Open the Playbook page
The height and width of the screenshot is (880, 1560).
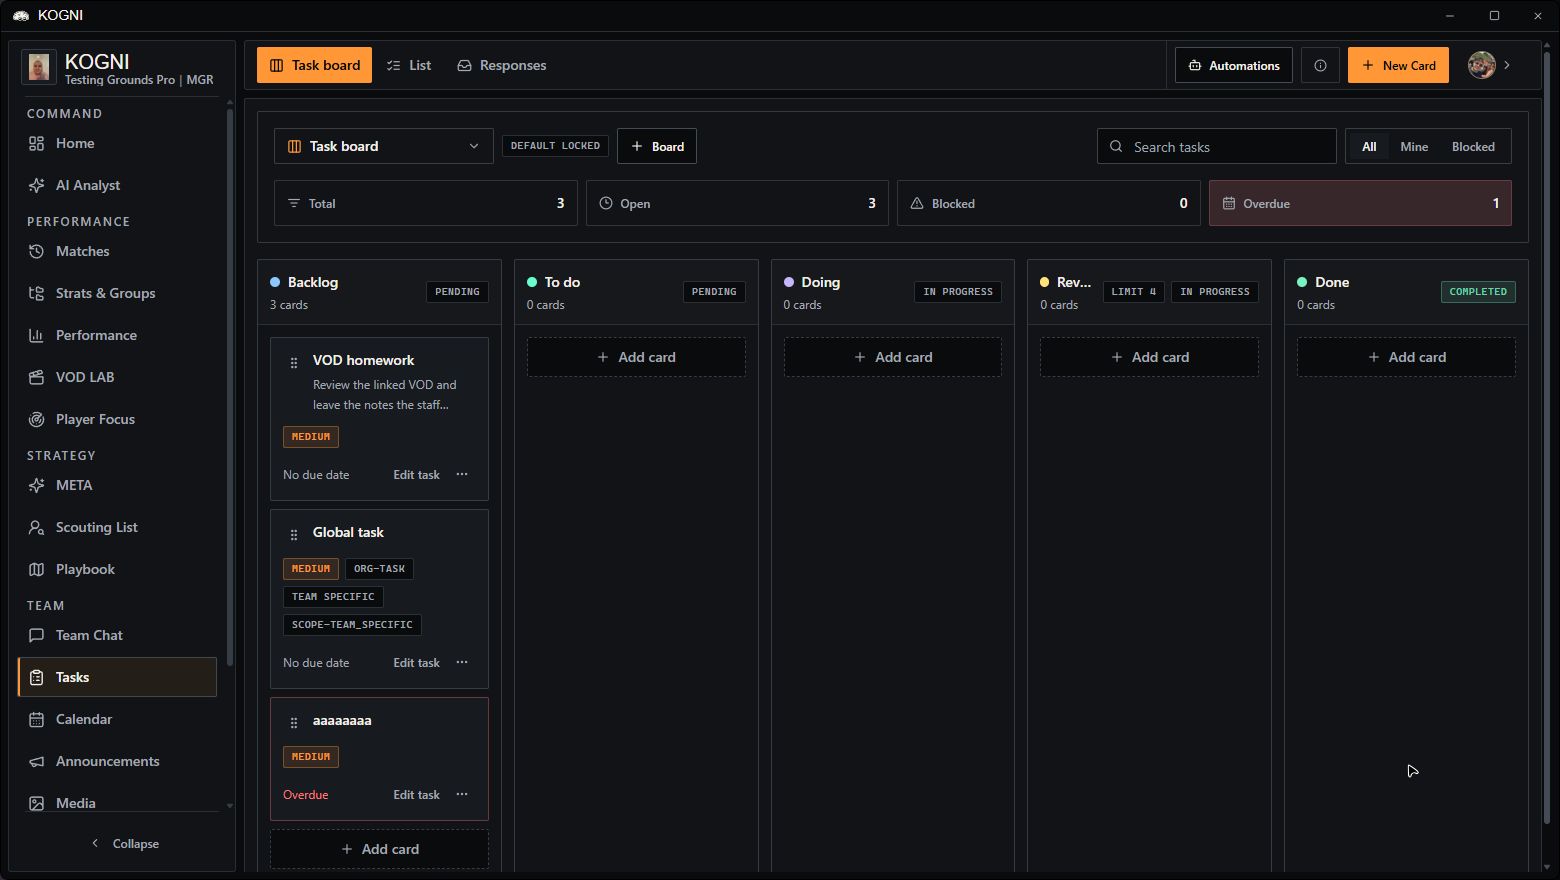tap(117, 569)
